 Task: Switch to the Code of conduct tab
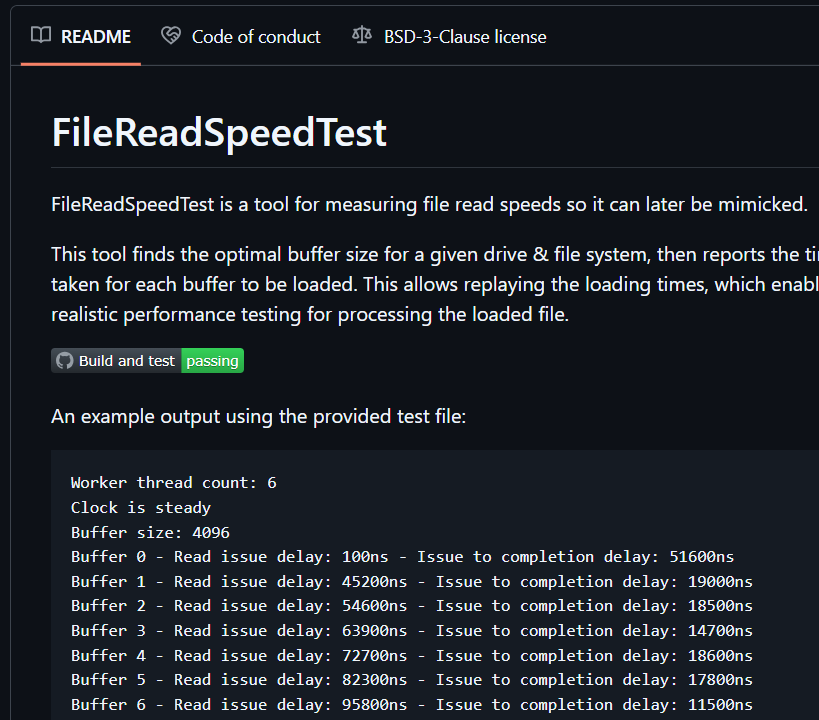point(256,37)
